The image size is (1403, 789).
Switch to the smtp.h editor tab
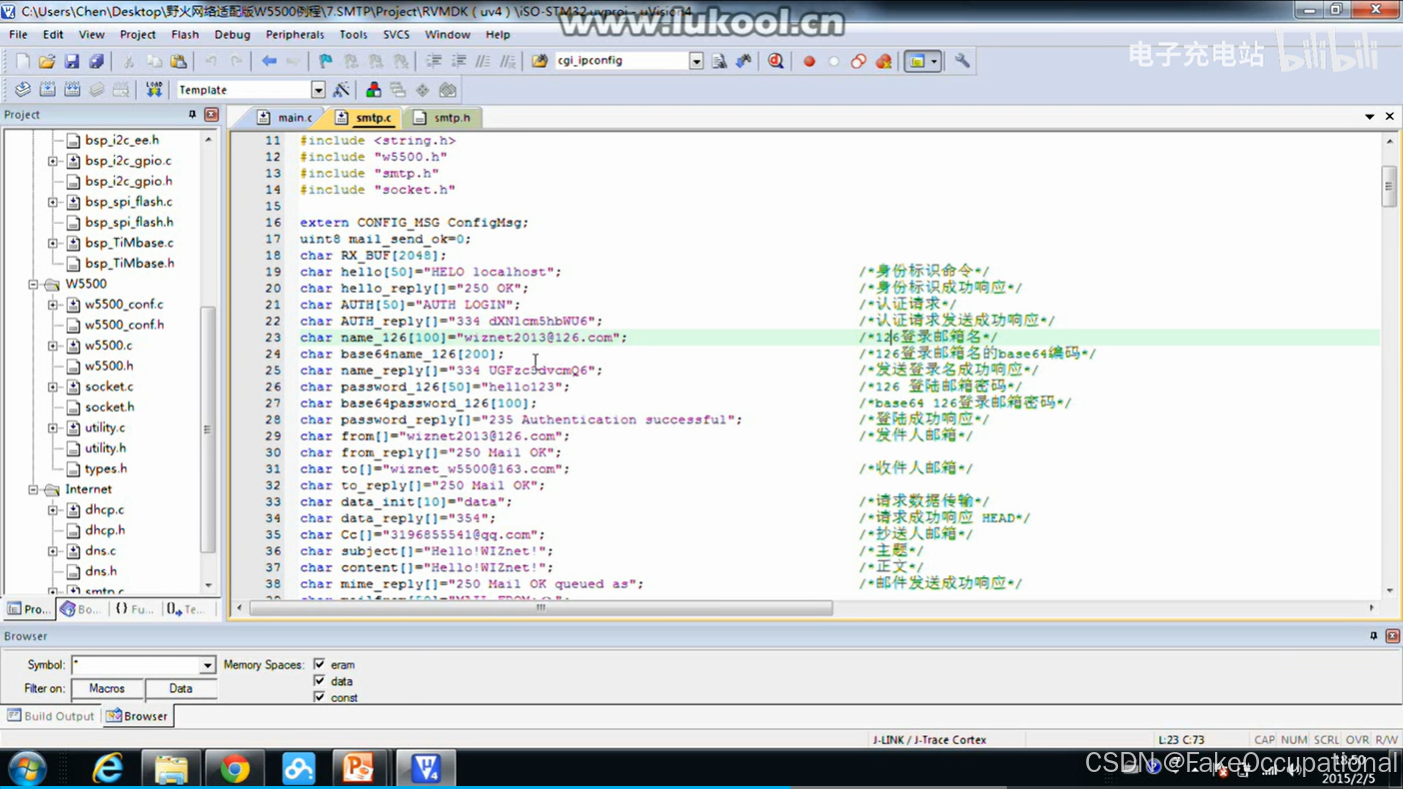442,118
